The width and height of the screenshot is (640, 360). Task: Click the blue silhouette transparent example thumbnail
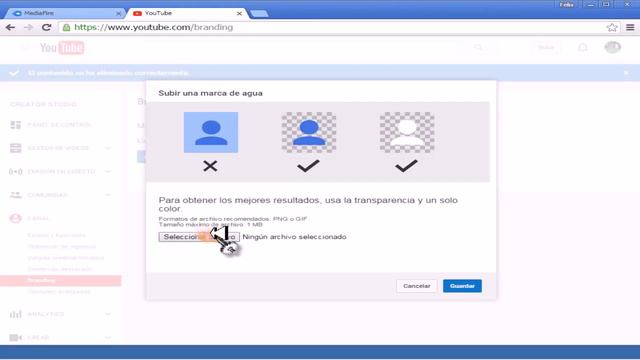pos(309,132)
